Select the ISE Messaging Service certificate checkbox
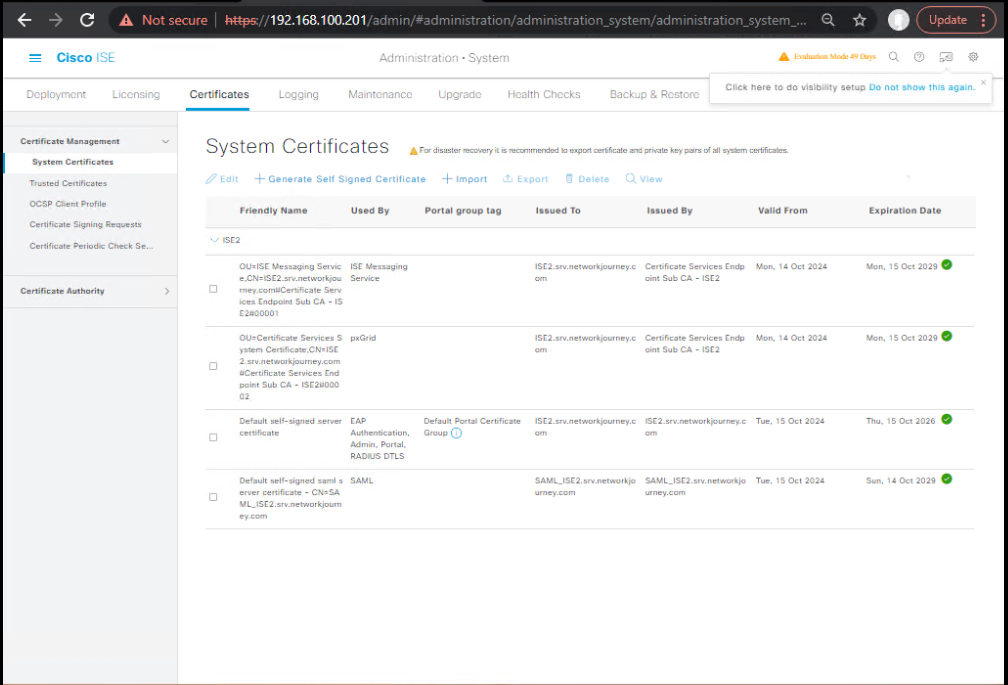Viewport: 1008px width, 685px height. click(x=213, y=289)
